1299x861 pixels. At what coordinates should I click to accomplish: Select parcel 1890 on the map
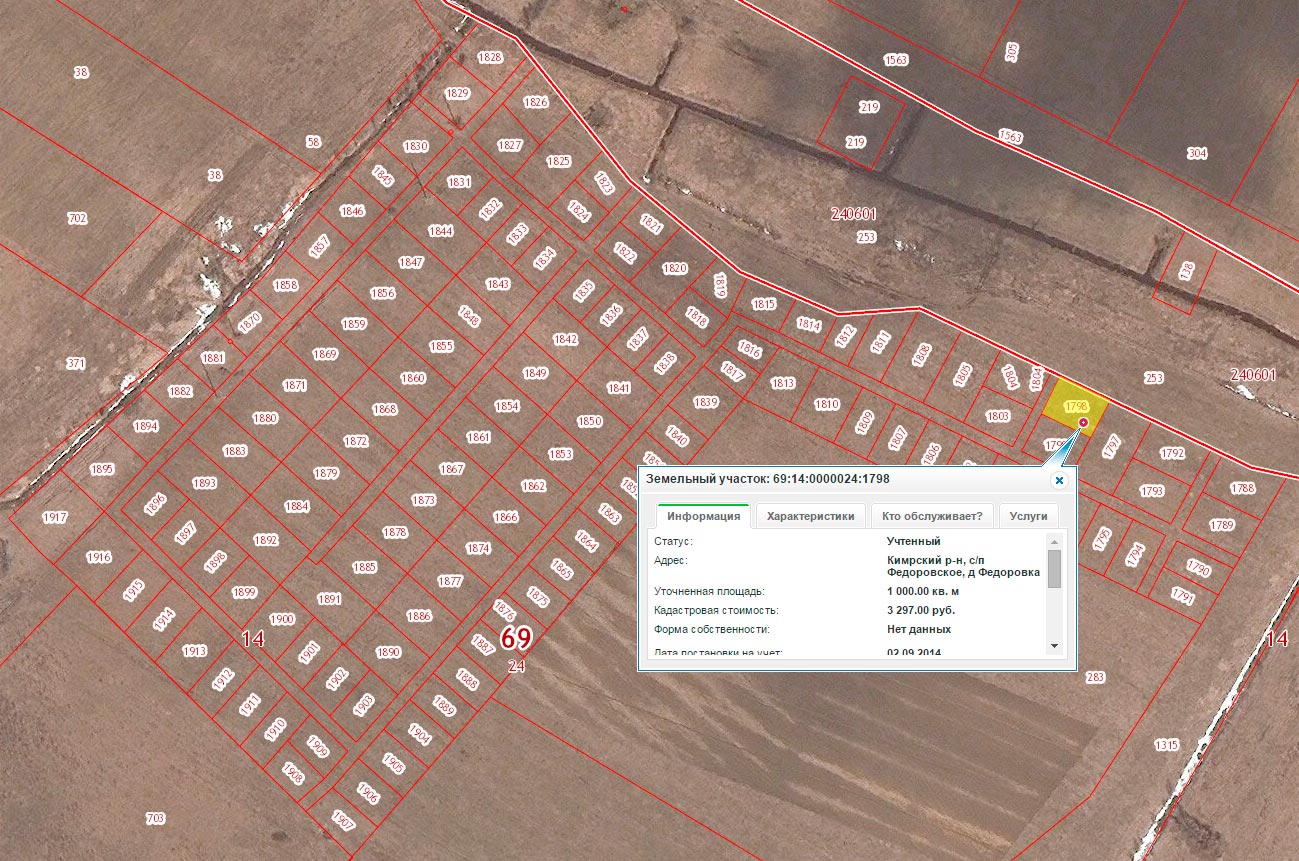click(x=388, y=652)
